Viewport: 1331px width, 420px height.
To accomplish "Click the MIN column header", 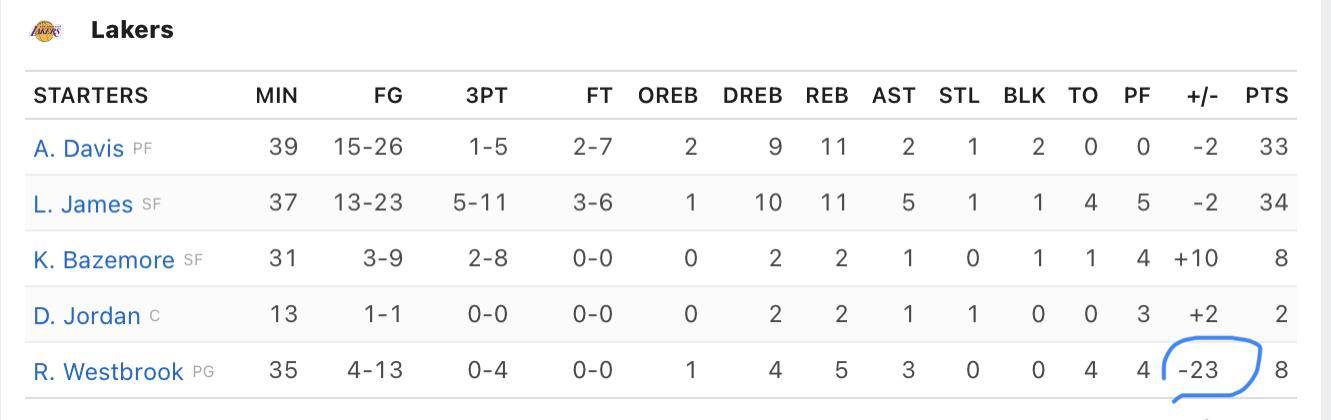I will point(277,96).
